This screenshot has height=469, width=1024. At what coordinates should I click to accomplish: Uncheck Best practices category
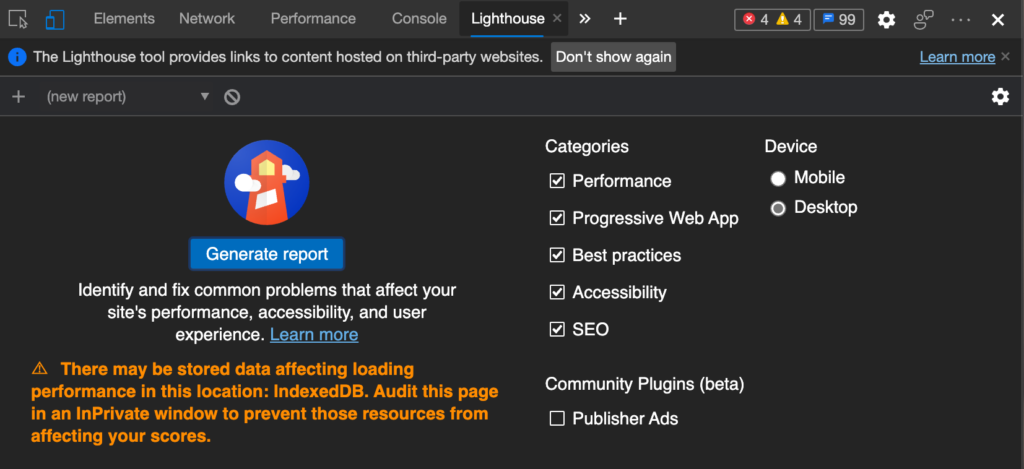557,255
